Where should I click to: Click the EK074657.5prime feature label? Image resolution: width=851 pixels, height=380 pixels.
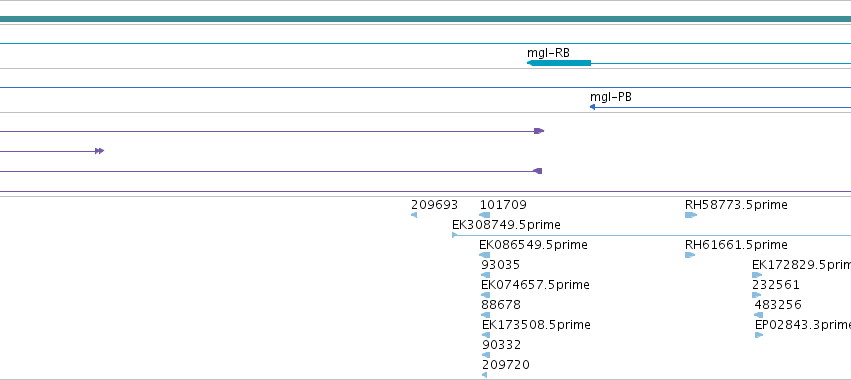point(535,284)
